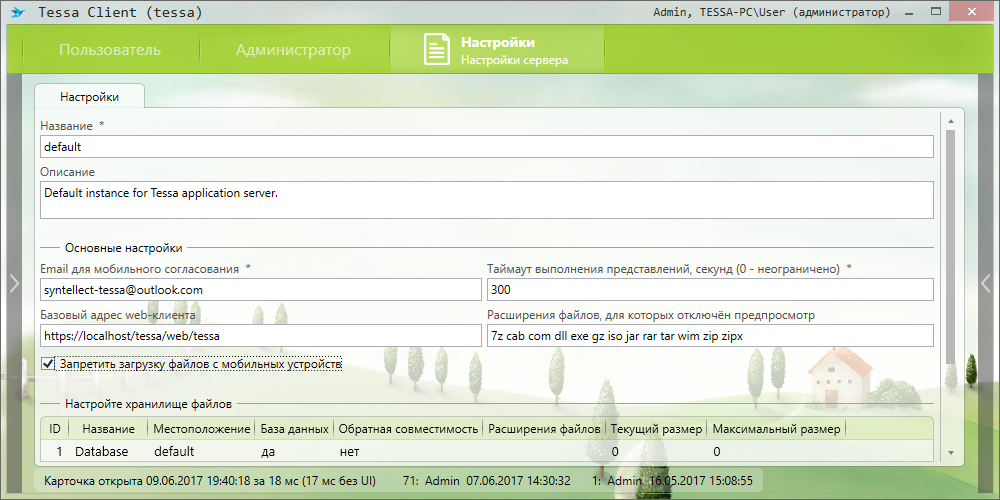Sort by Обратная совместимость column header
Image resolution: width=1000 pixels, height=500 pixels.
click(x=408, y=429)
